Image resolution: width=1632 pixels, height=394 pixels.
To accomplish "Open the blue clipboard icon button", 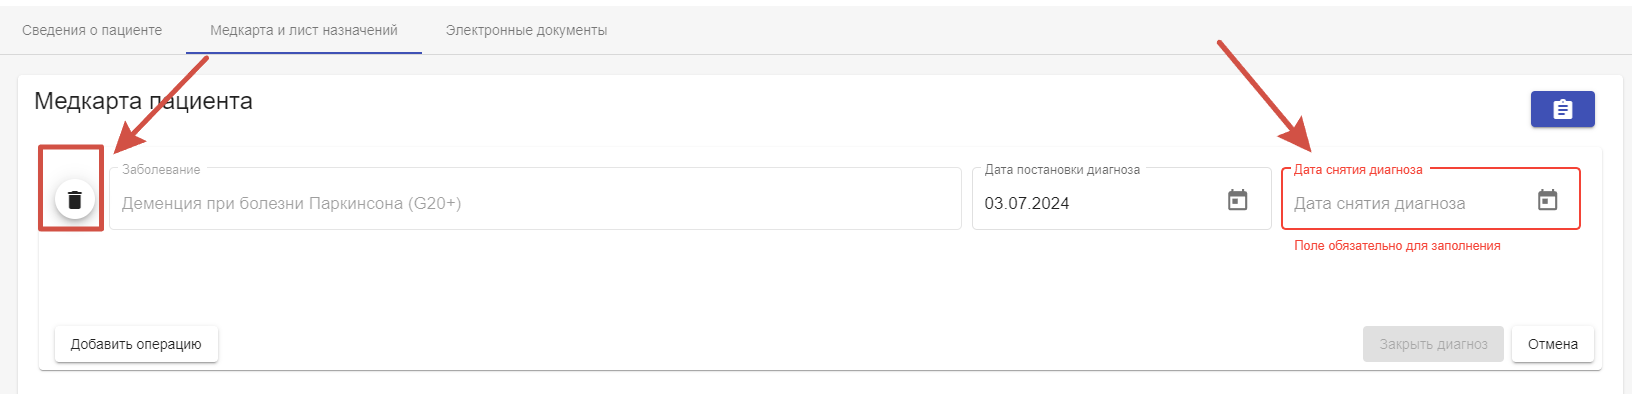I will click(x=1562, y=109).
